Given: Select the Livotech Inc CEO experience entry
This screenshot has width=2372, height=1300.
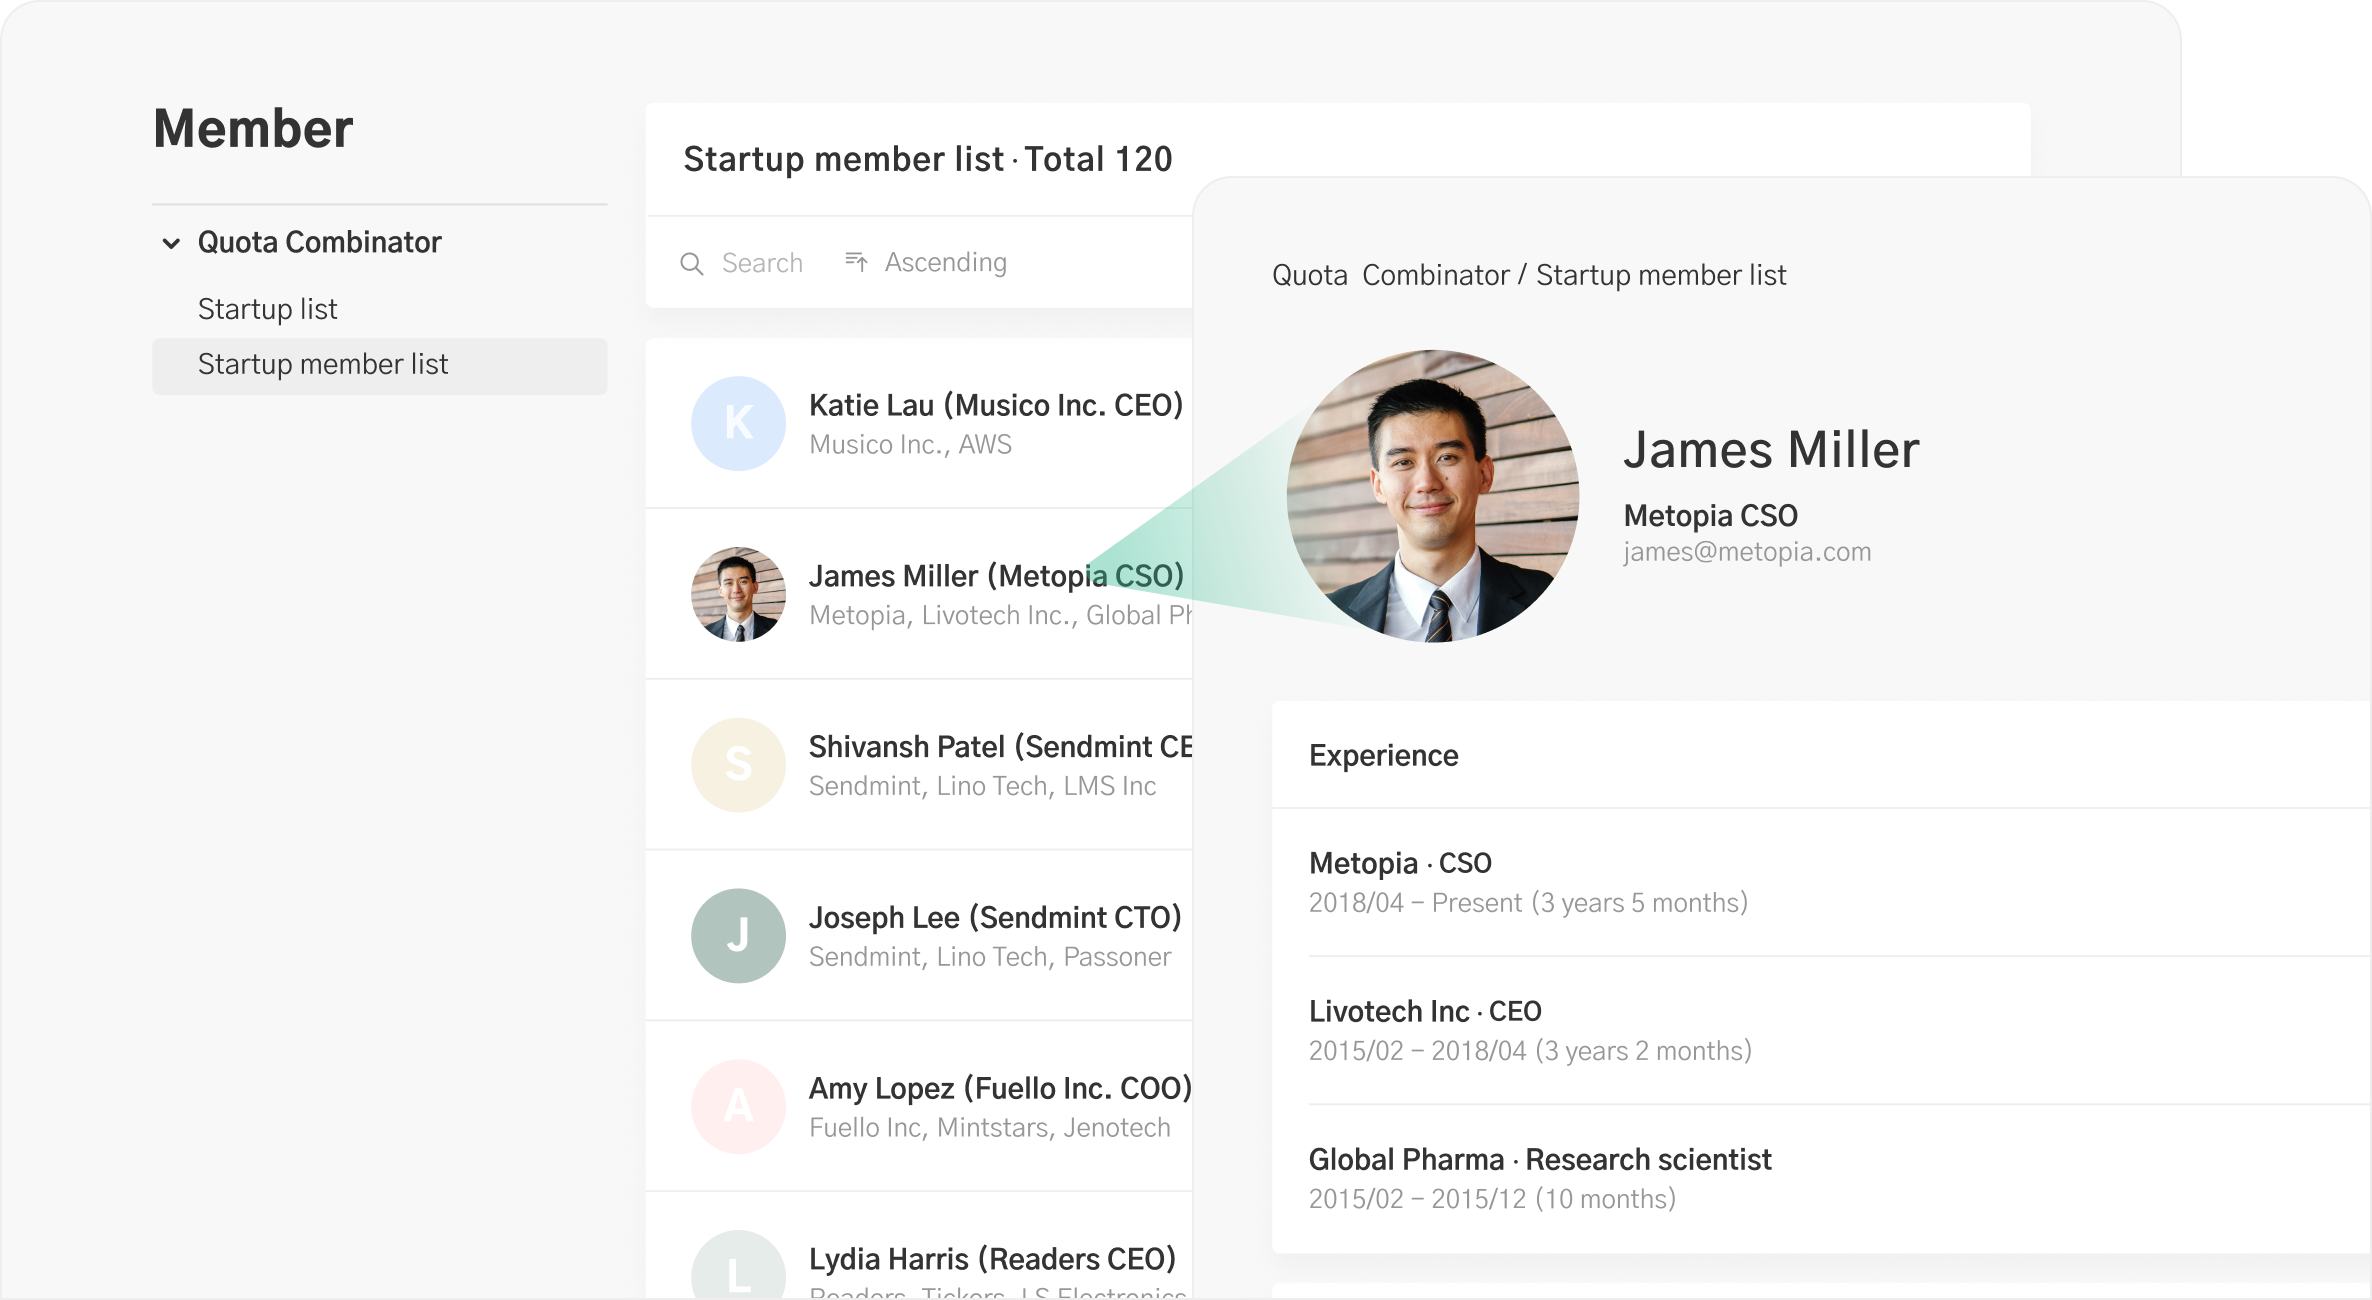Looking at the screenshot, I should tap(1529, 1030).
